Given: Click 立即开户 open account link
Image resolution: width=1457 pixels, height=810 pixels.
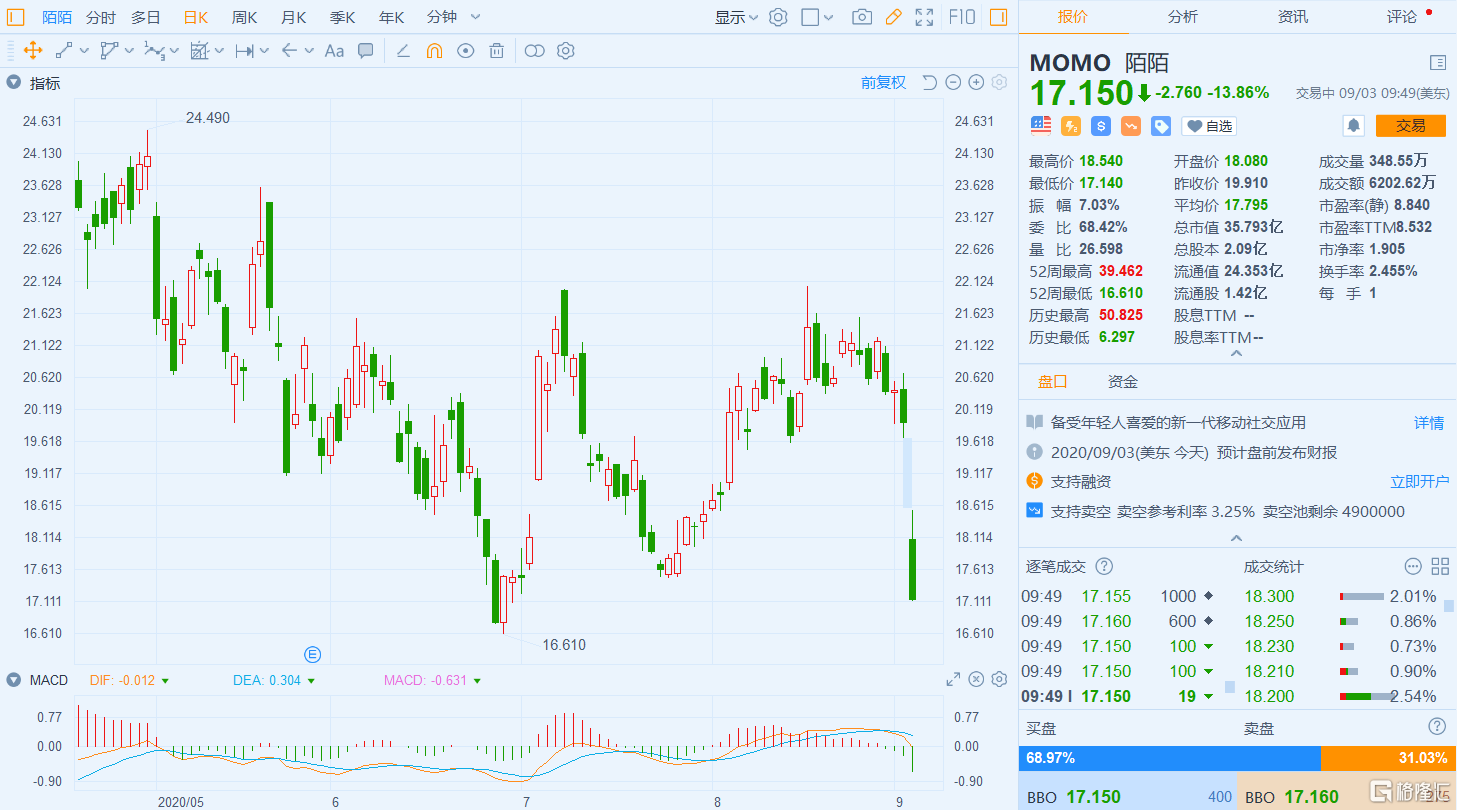Looking at the screenshot, I should 1420,482.
